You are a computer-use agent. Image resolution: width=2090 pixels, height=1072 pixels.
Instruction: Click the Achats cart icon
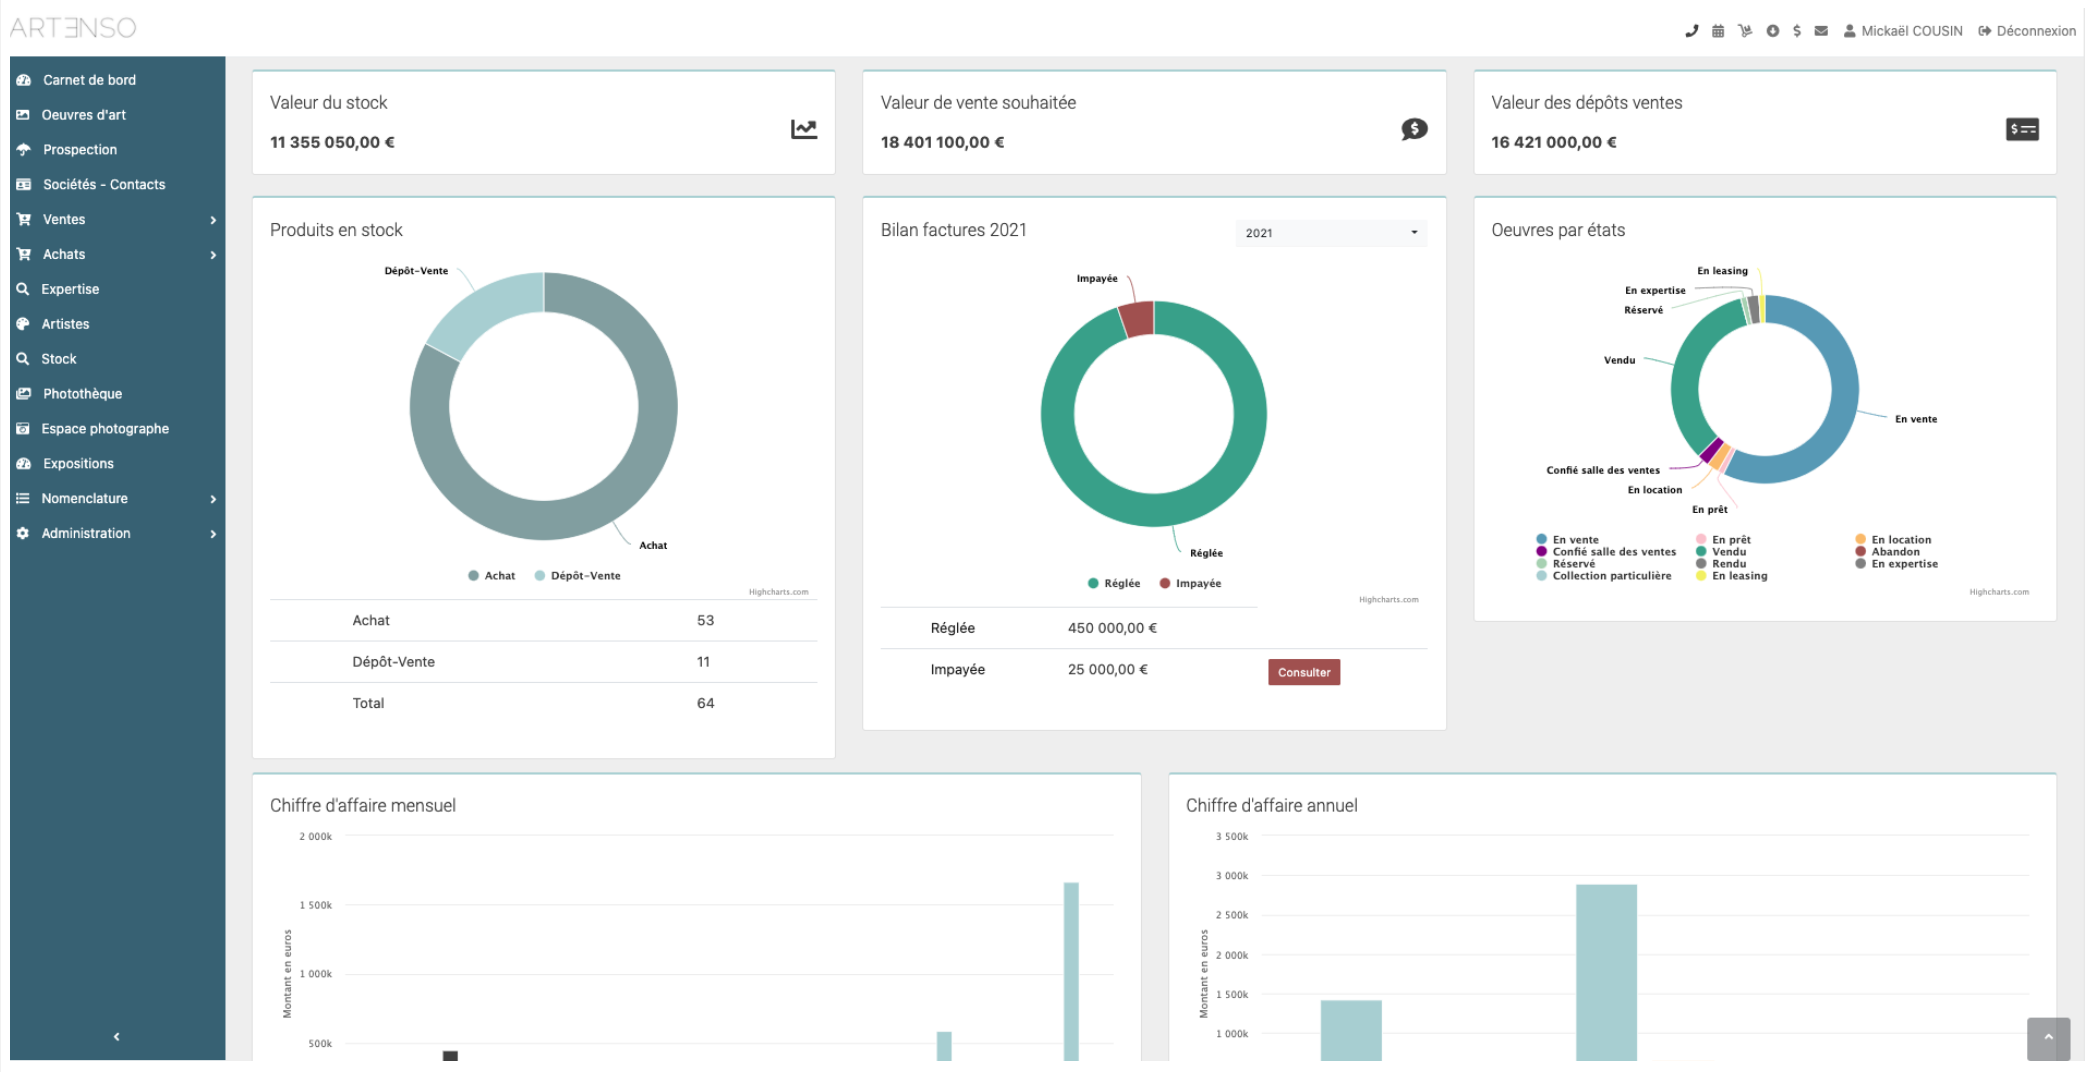(24, 254)
